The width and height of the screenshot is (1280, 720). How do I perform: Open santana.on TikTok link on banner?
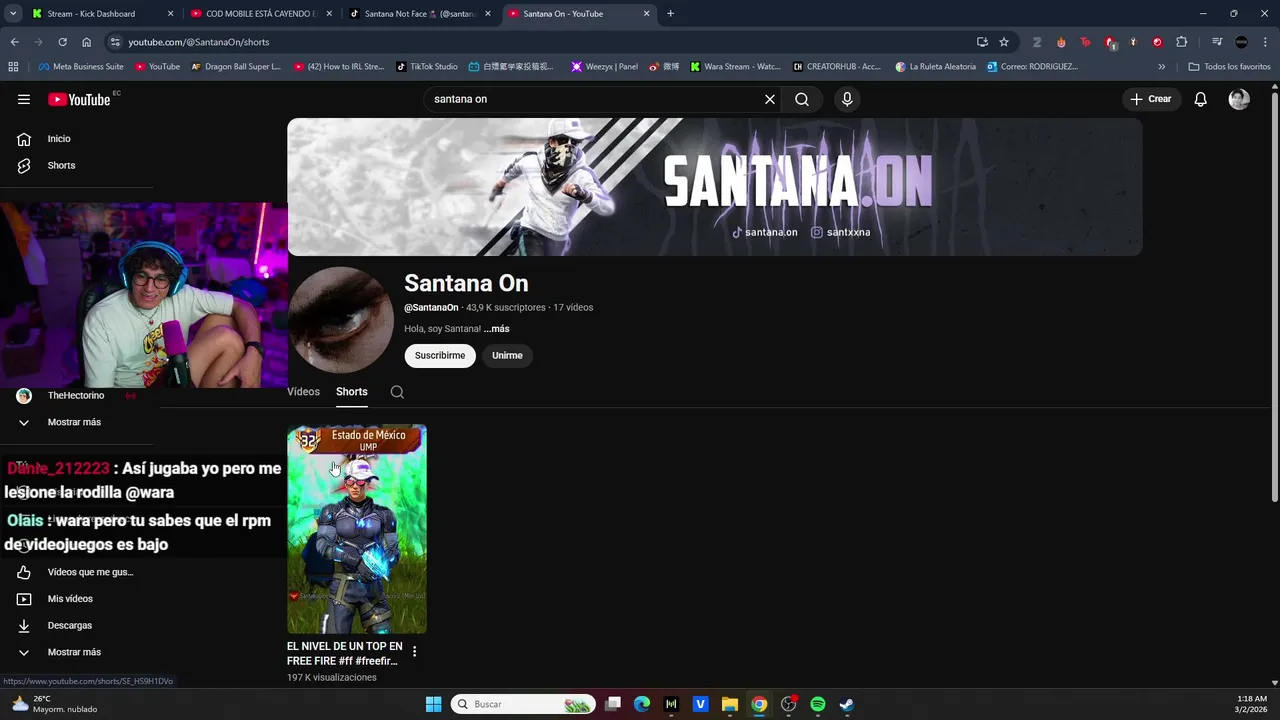tap(765, 232)
